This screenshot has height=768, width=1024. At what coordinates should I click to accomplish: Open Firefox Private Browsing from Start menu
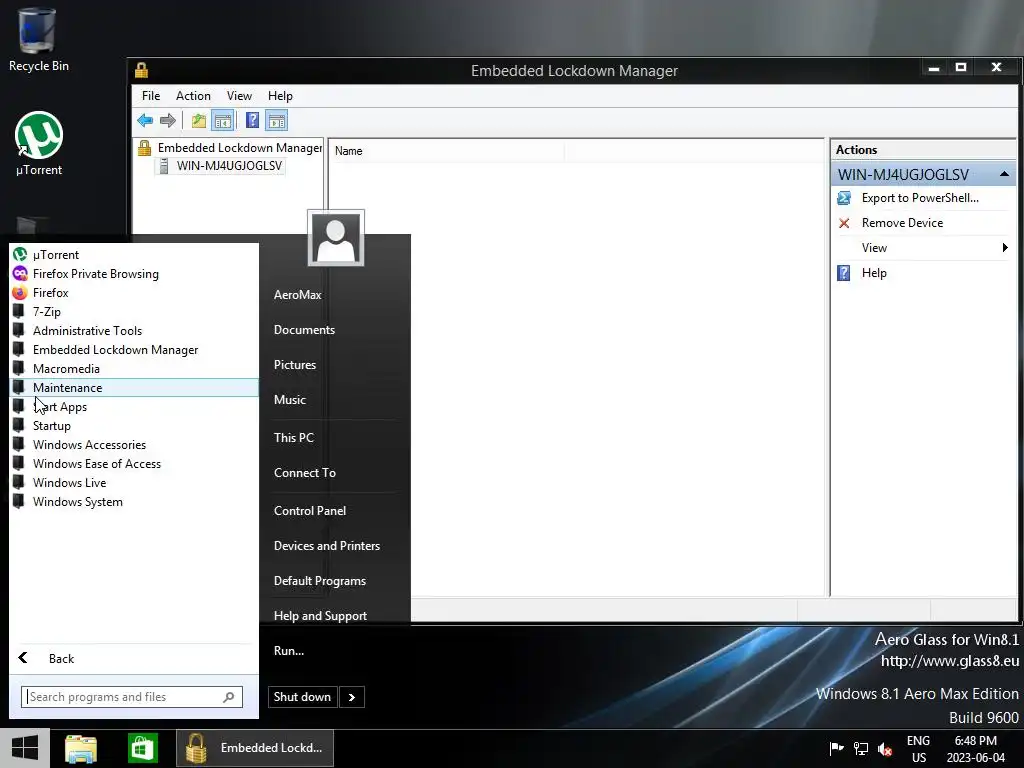134,274
